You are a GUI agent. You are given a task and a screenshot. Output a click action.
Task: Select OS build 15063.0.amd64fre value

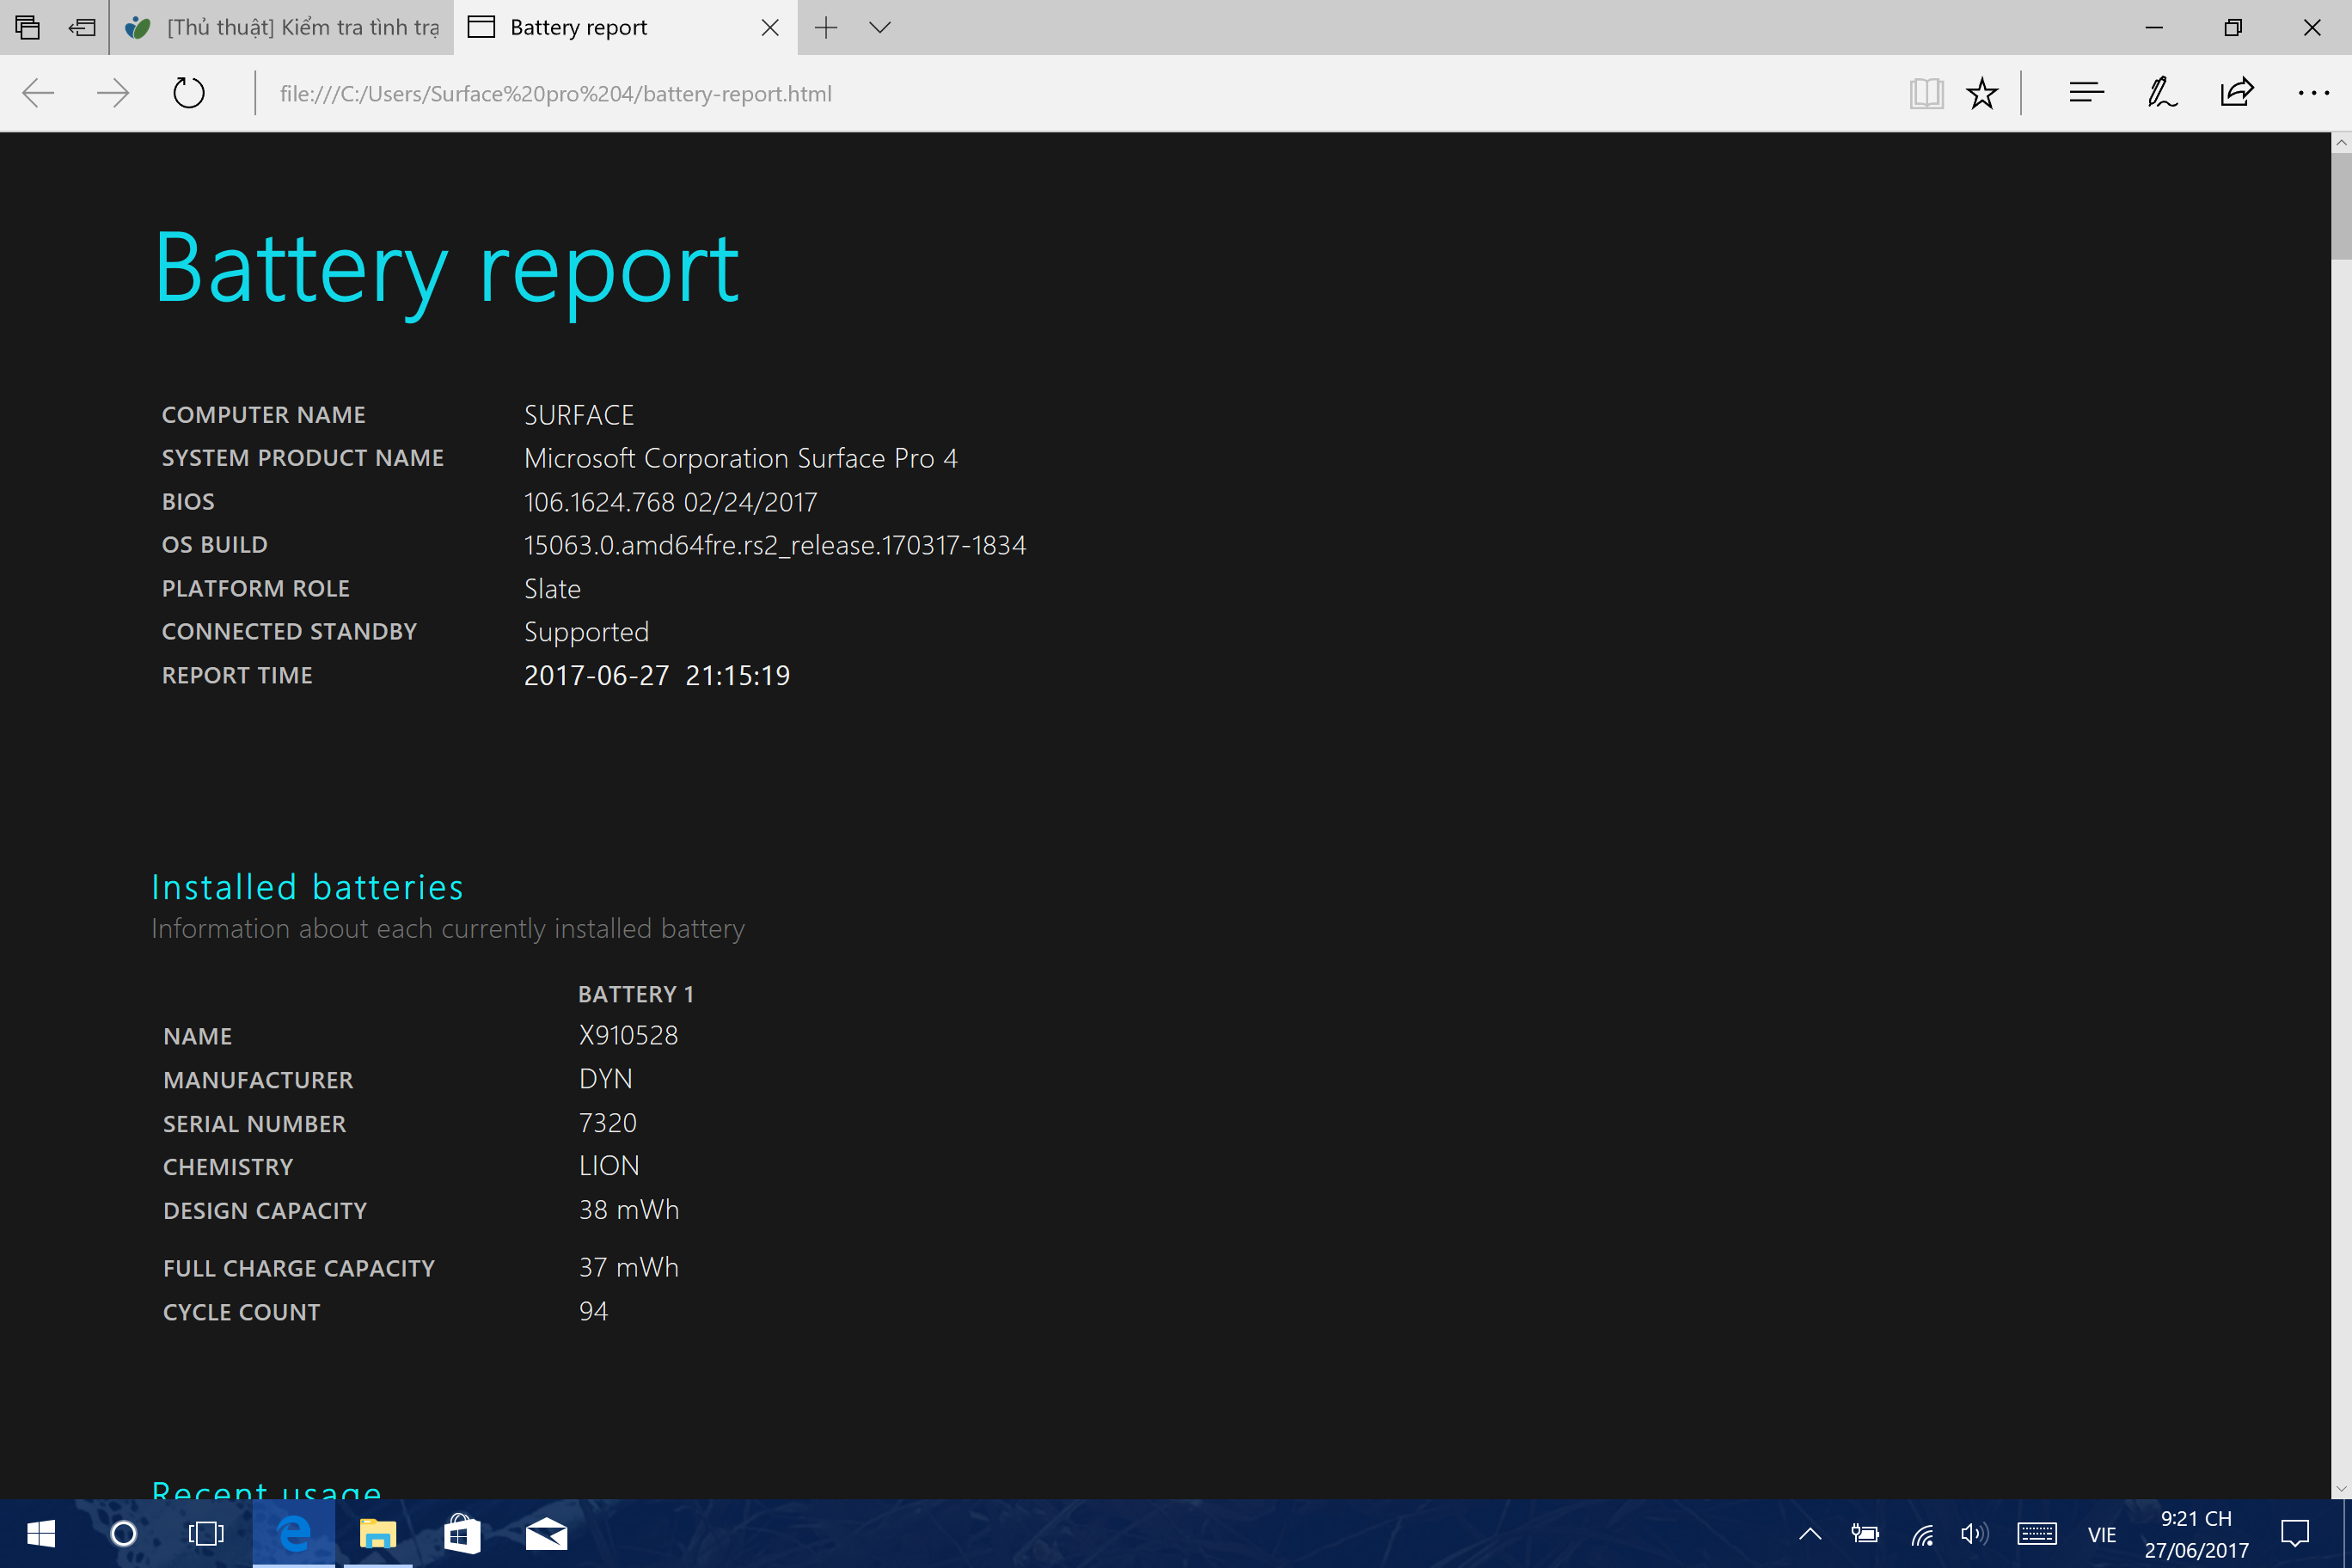[x=775, y=545]
